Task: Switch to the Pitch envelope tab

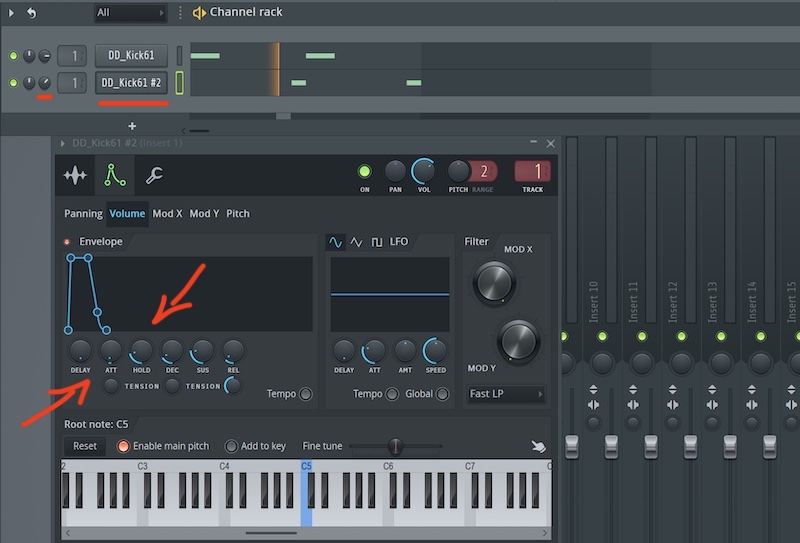Action: (x=238, y=213)
